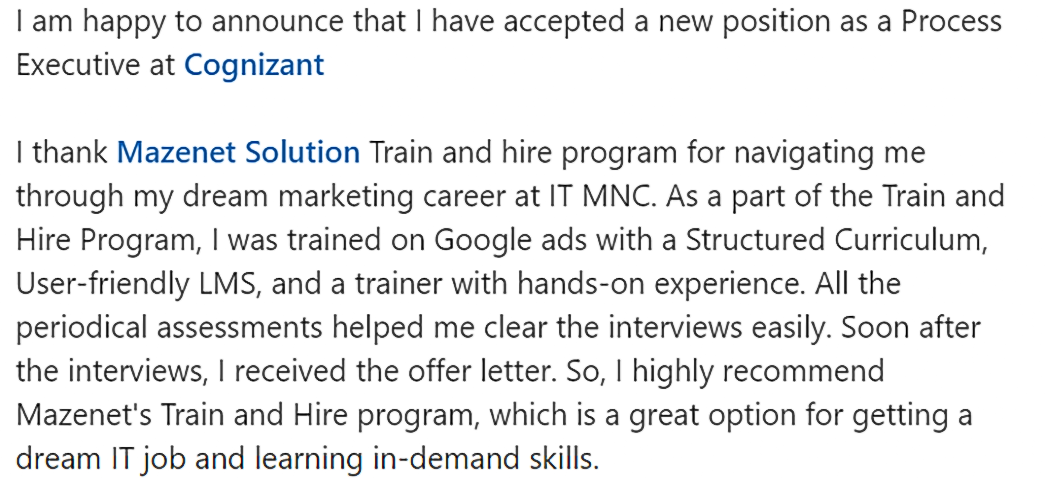Open the Cognizant company link
The height and width of the screenshot is (485, 1046).
(x=254, y=65)
